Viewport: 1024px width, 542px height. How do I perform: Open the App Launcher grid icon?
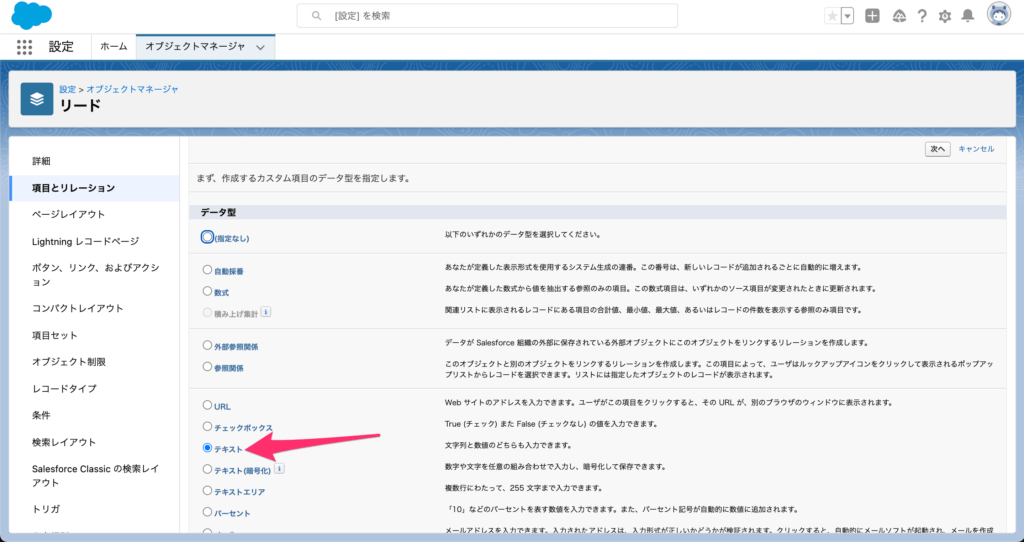pyautogui.click(x=25, y=47)
